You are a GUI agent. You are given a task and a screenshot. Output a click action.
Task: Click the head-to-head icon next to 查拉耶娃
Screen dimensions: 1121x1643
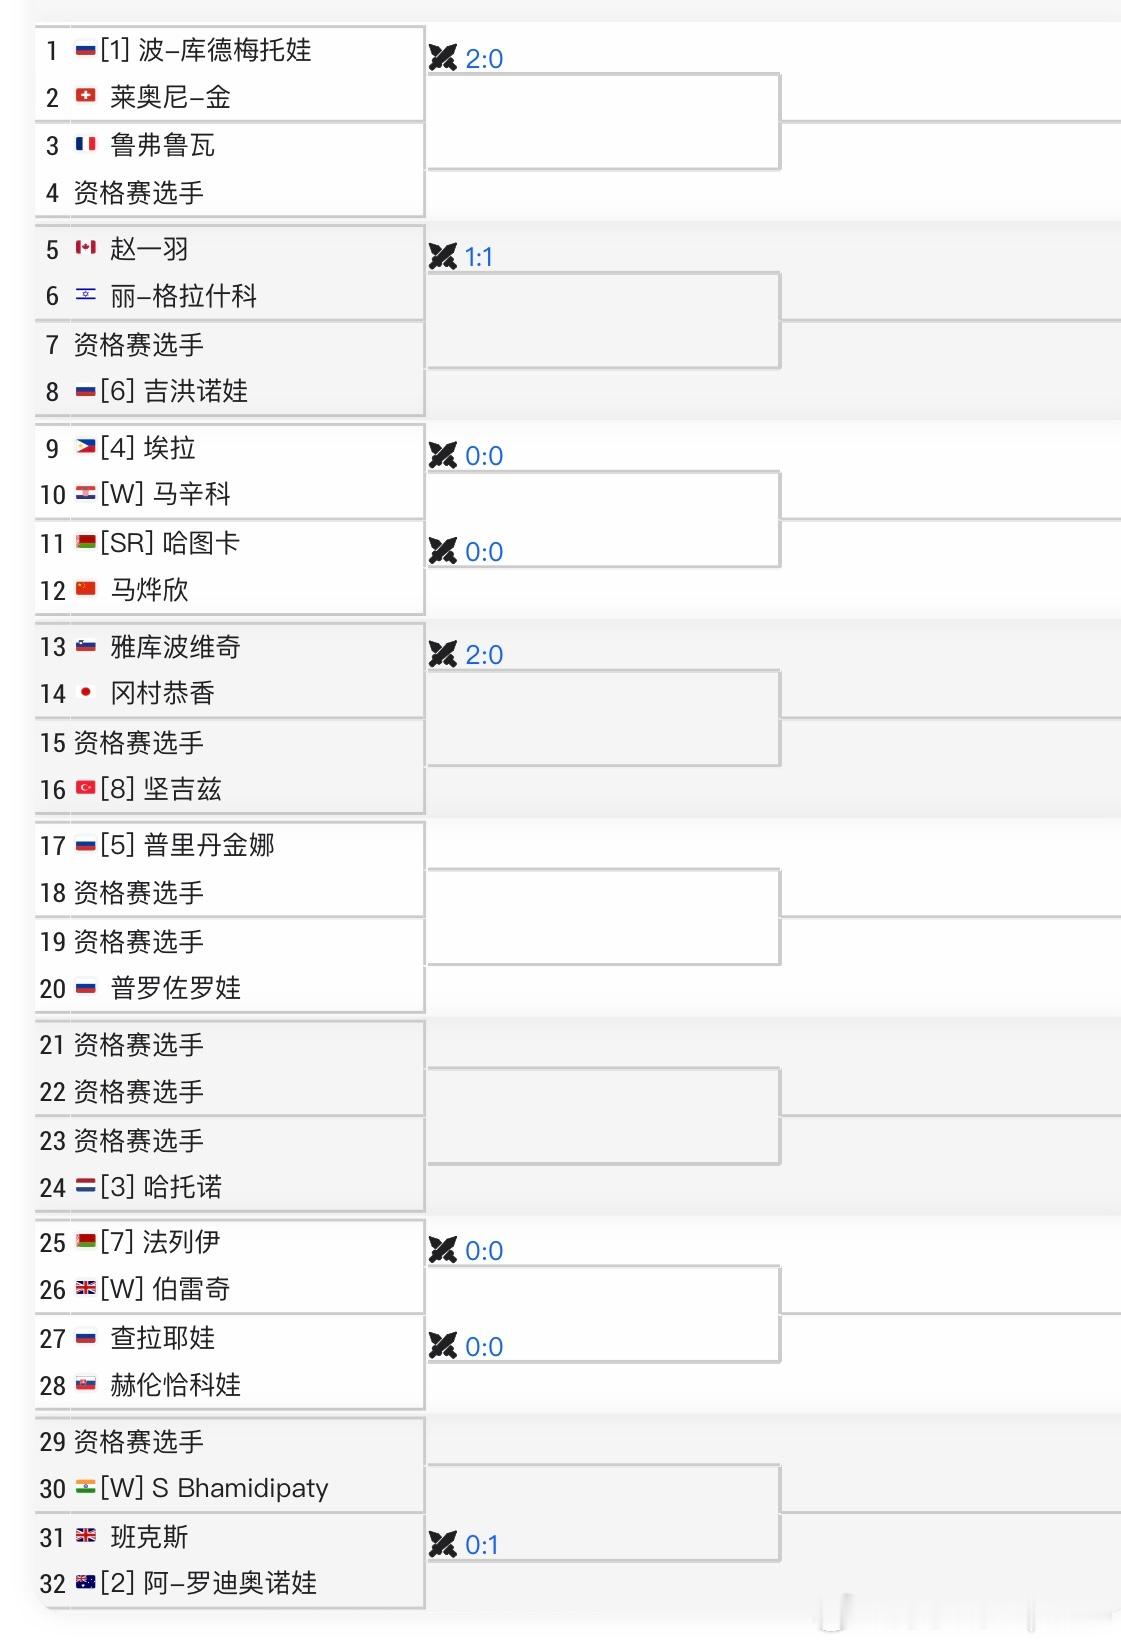pos(442,1346)
